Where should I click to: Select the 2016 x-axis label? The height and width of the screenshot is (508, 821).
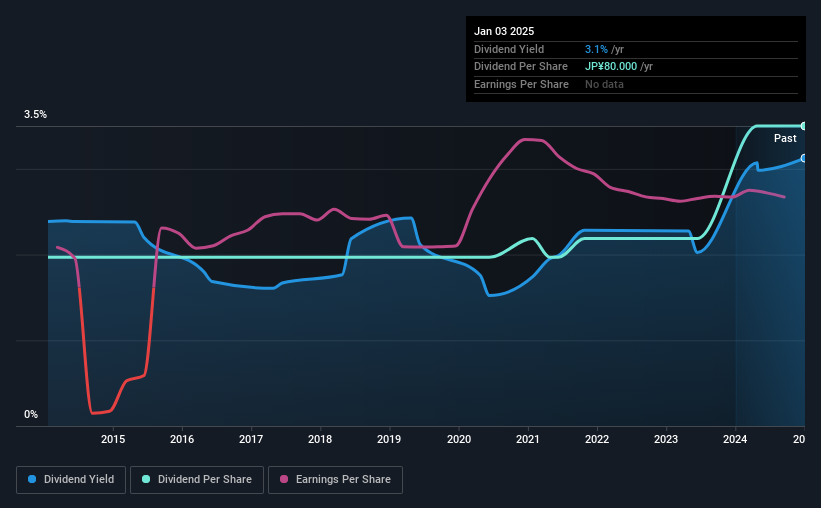coord(182,439)
